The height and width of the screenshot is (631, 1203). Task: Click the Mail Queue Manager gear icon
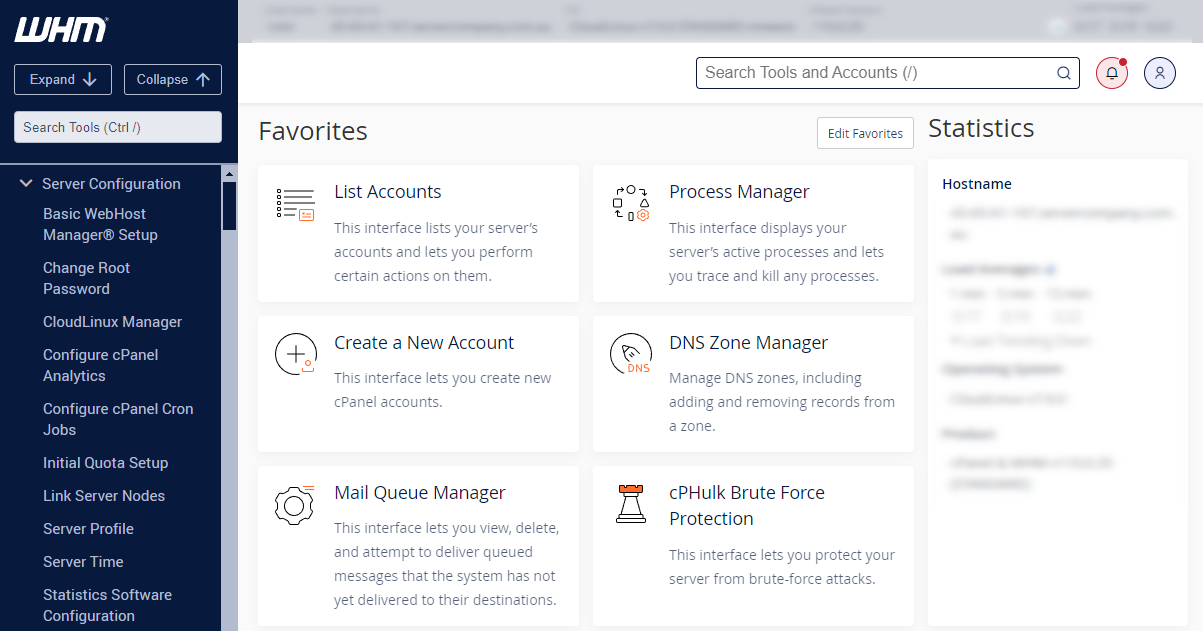(x=294, y=505)
